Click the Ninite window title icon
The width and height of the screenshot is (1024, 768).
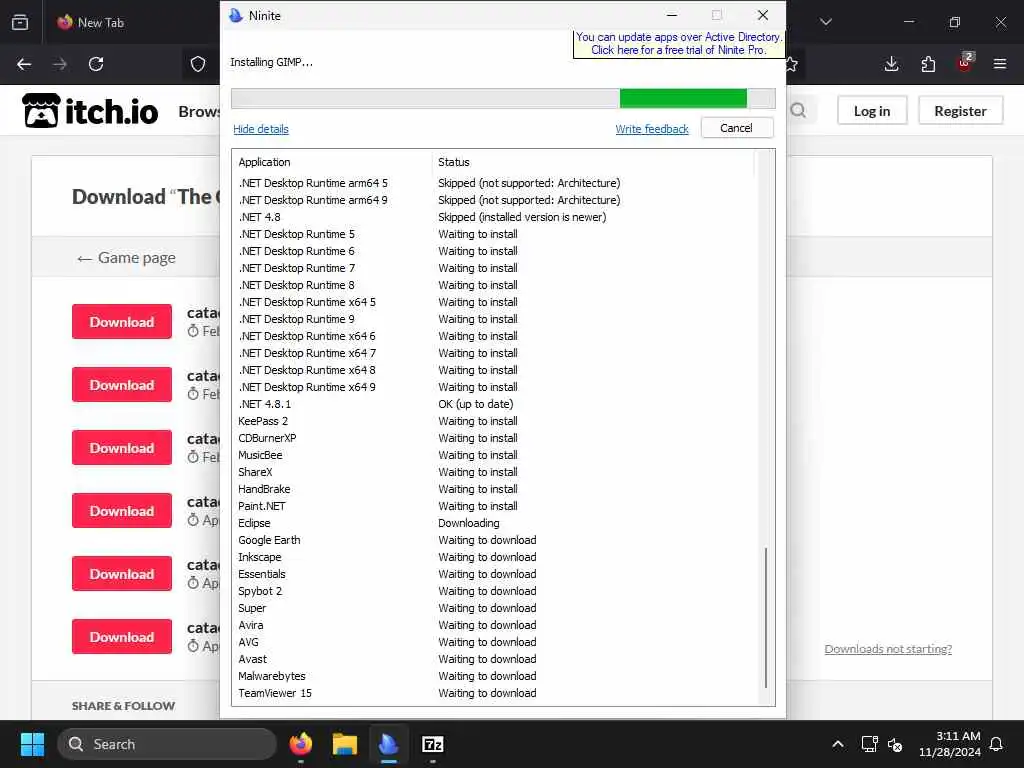pos(236,15)
